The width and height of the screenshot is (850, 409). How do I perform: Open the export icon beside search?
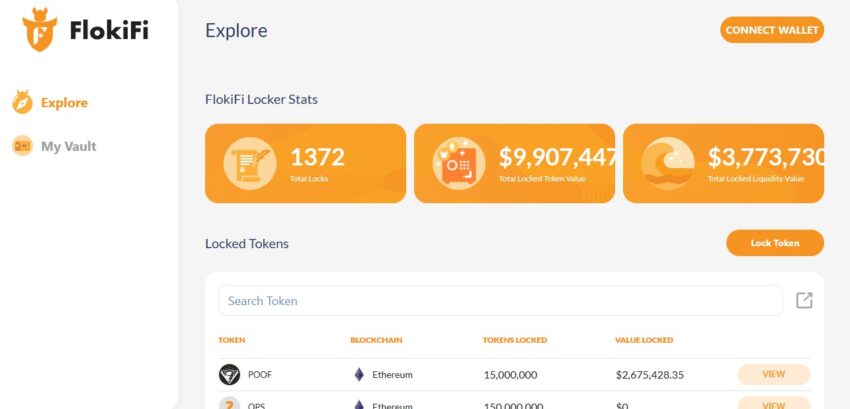[804, 300]
